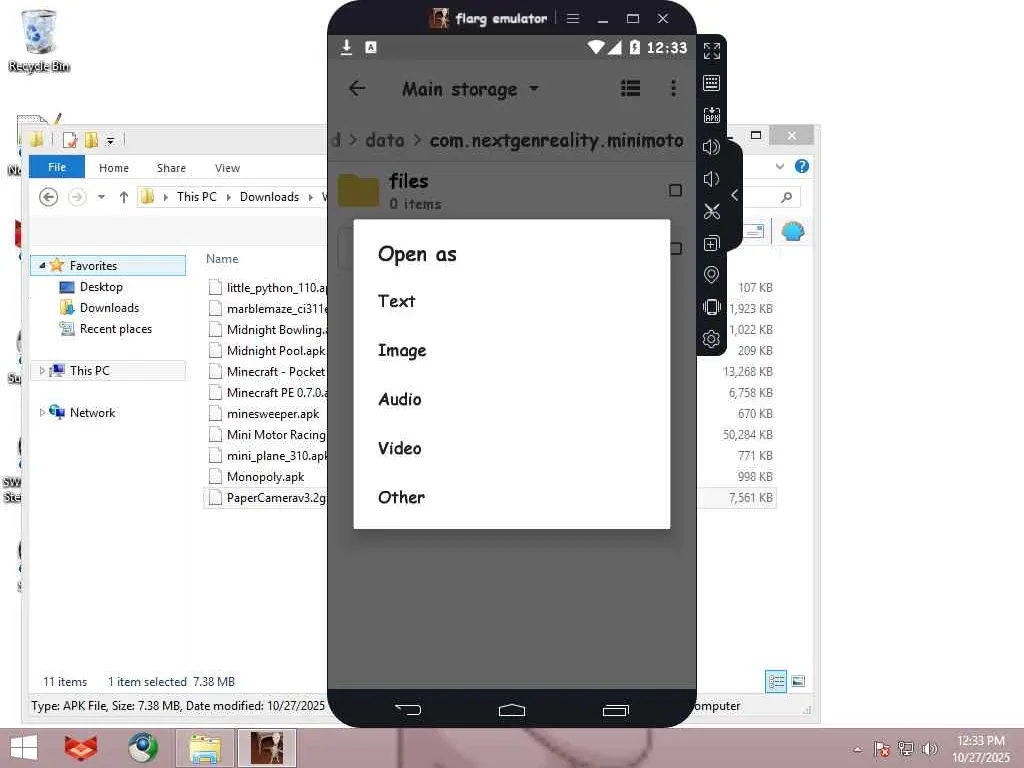Open the Main storage dropdown
Screen dimensions: 1024x768
coord(470,89)
